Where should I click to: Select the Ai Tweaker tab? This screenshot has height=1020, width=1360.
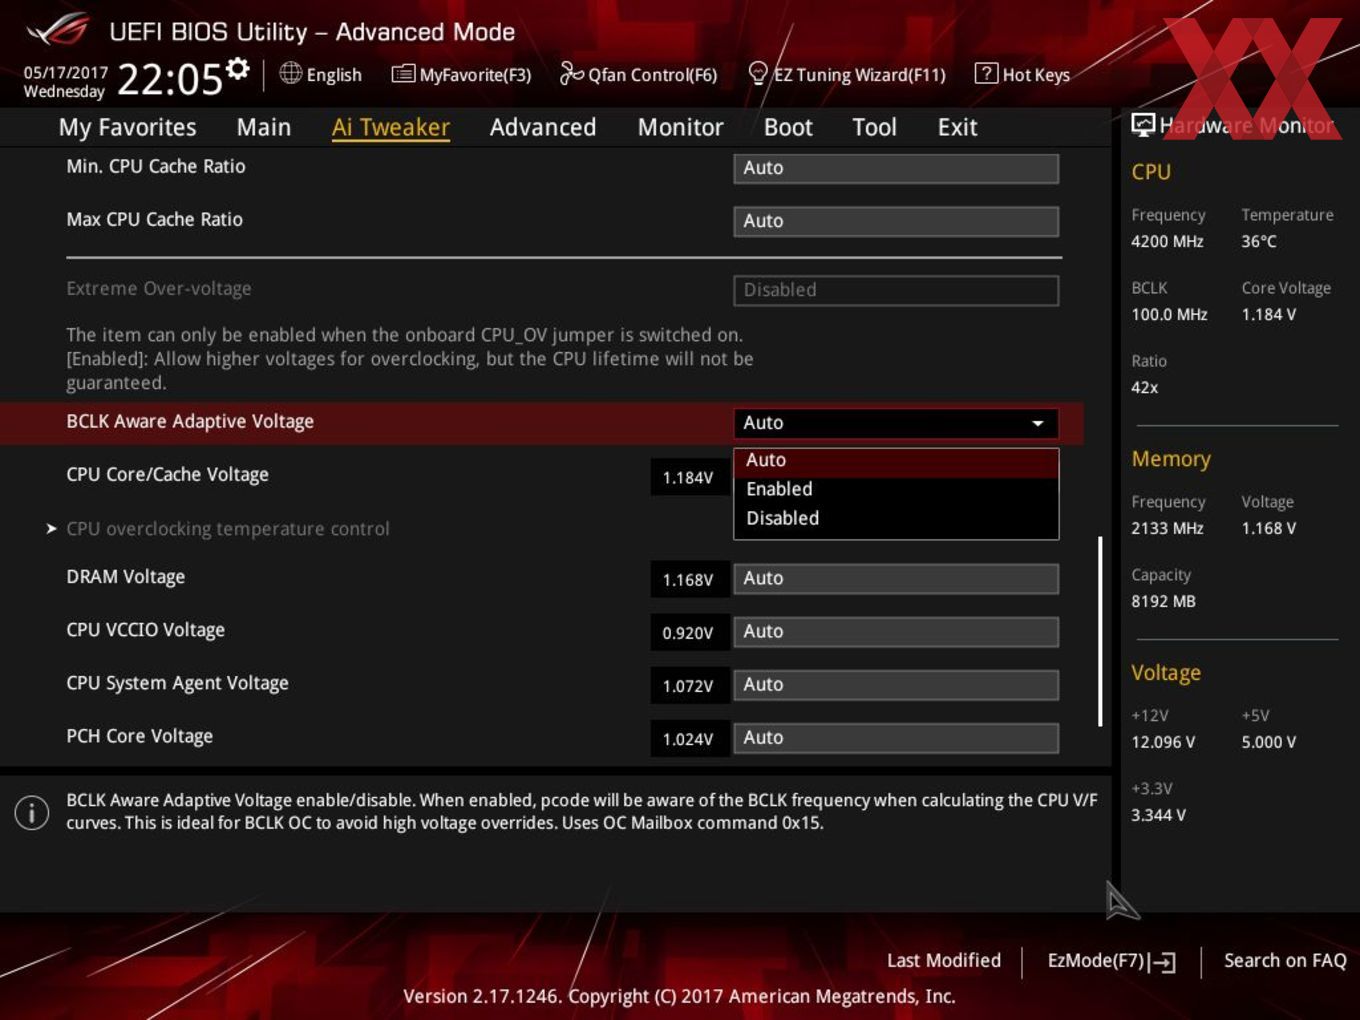point(391,128)
